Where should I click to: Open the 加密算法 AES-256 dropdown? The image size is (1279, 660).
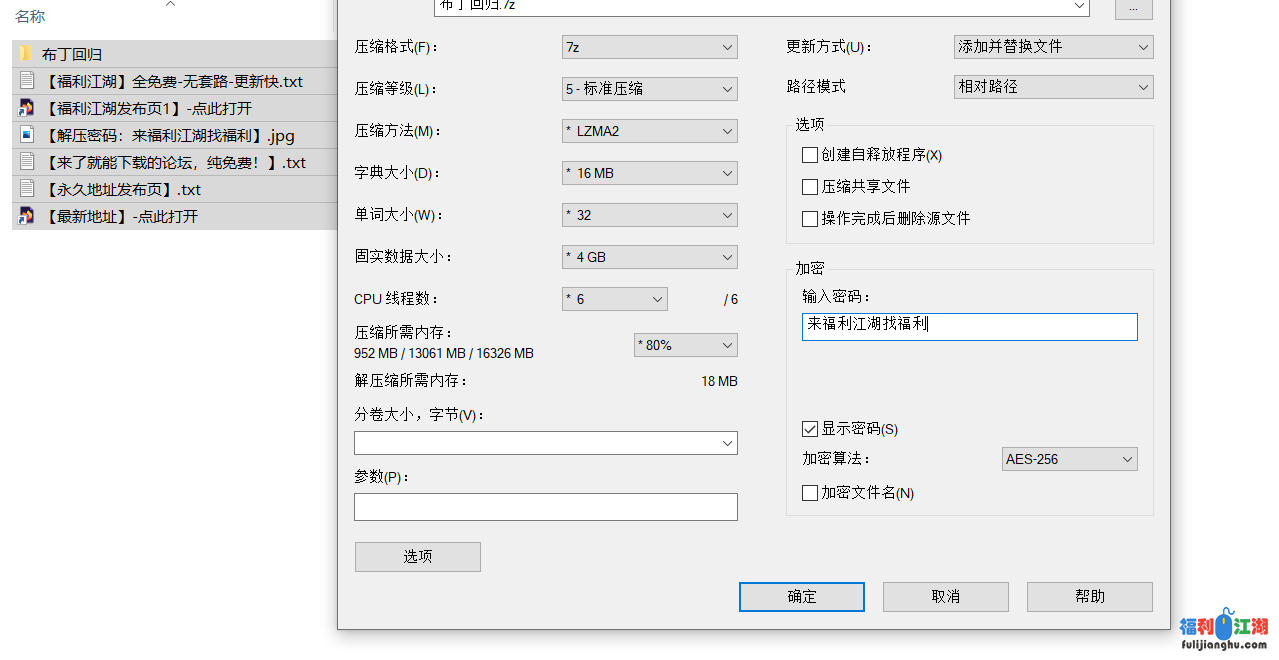[1069, 459]
